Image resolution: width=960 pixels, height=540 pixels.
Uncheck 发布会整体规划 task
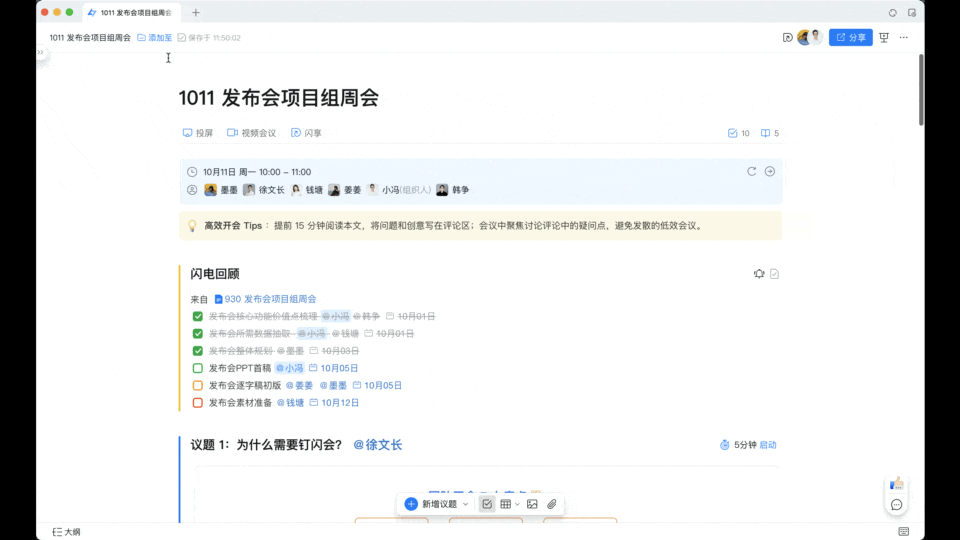[198, 351]
